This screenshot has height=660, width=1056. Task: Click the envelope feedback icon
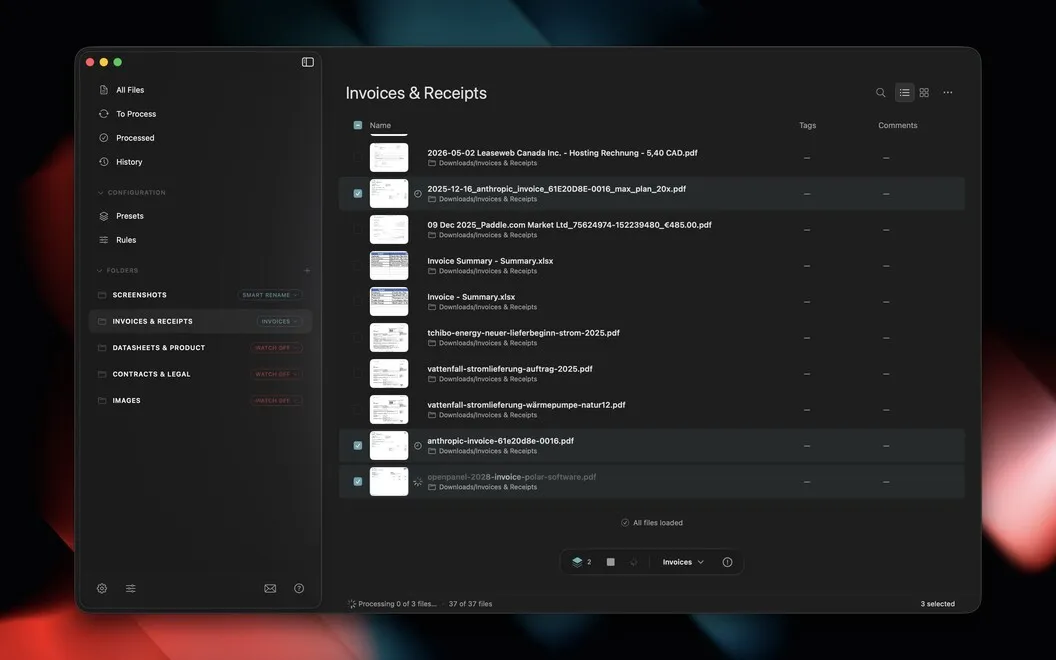(x=270, y=588)
